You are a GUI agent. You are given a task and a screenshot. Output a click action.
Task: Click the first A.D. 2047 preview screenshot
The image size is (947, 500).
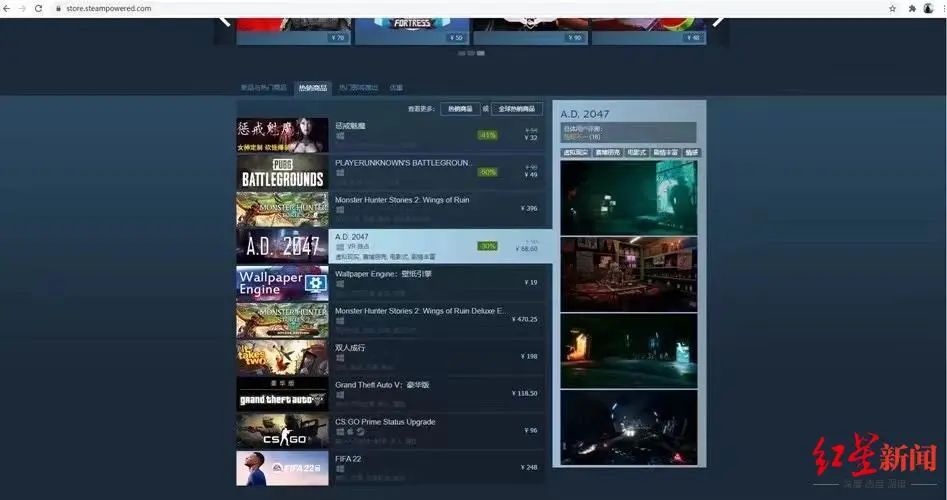tap(629, 197)
